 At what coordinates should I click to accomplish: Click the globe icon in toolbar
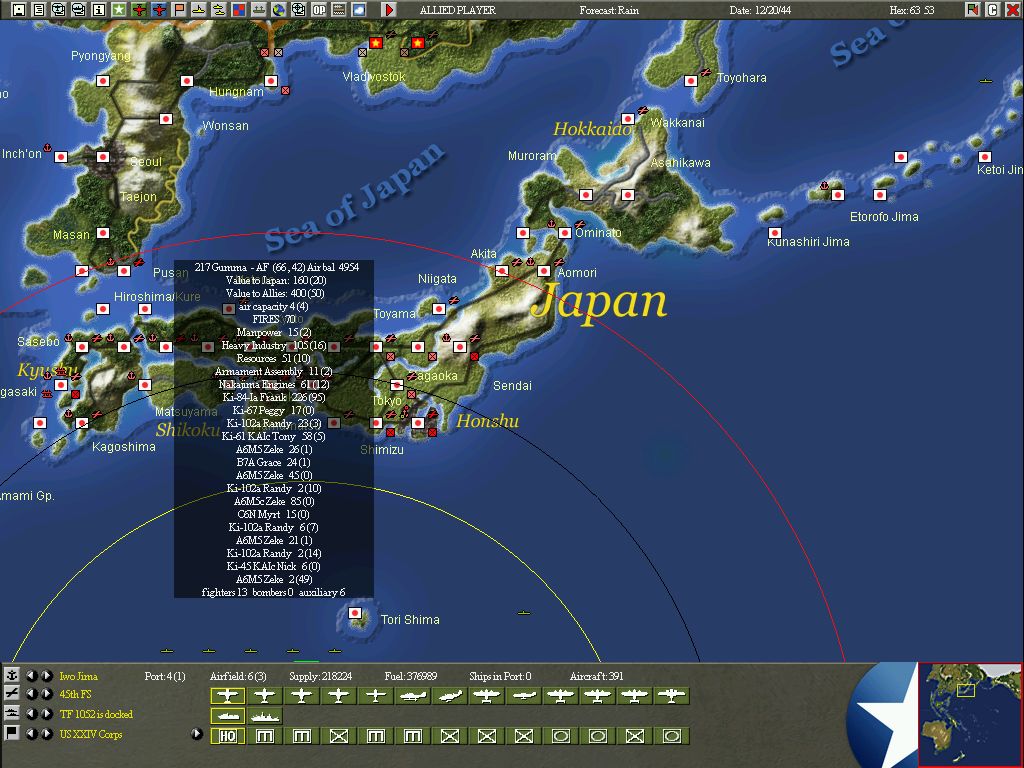(x=279, y=10)
